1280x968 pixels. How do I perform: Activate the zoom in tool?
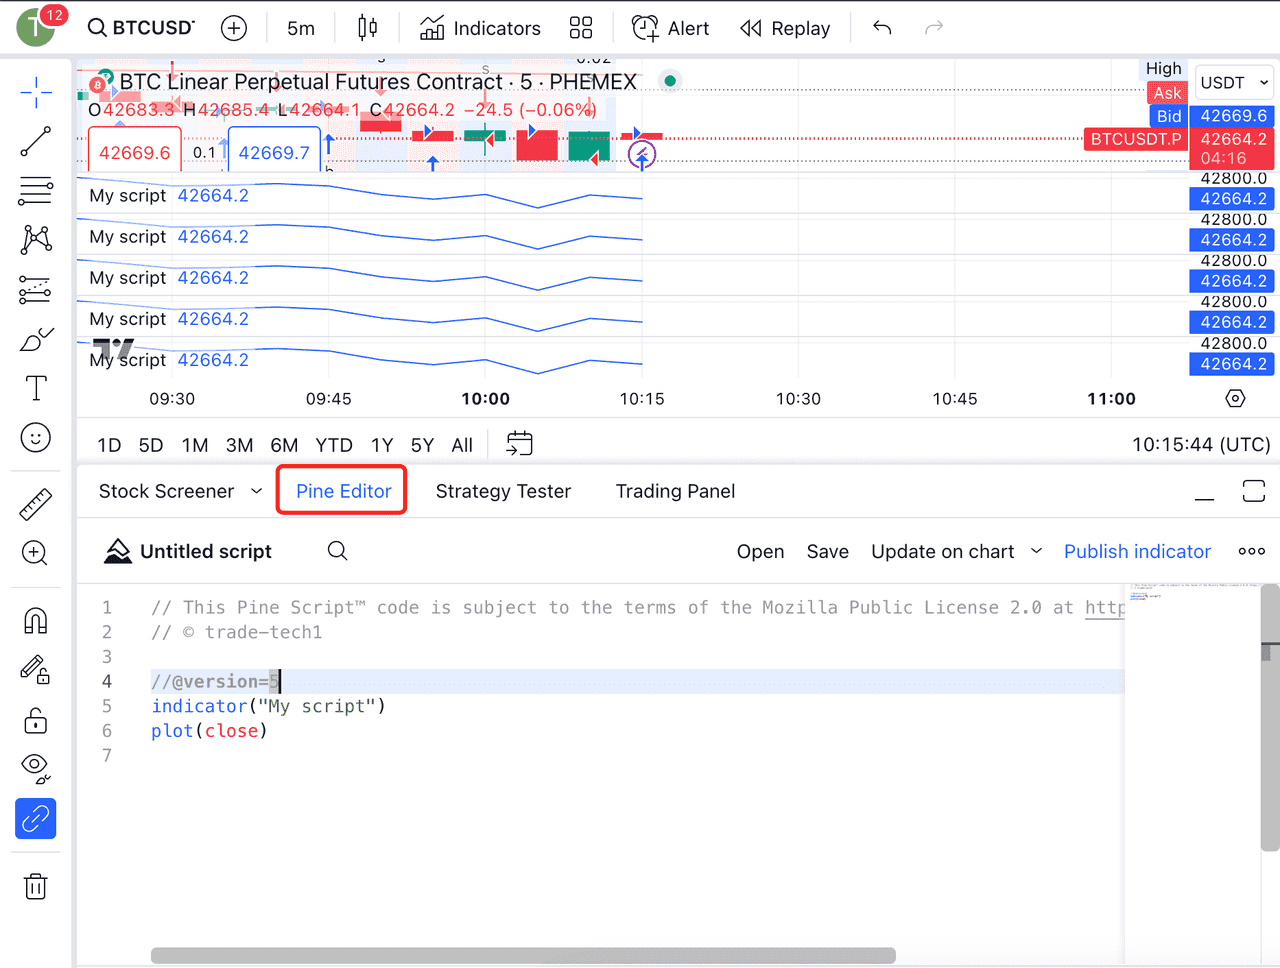(36, 553)
